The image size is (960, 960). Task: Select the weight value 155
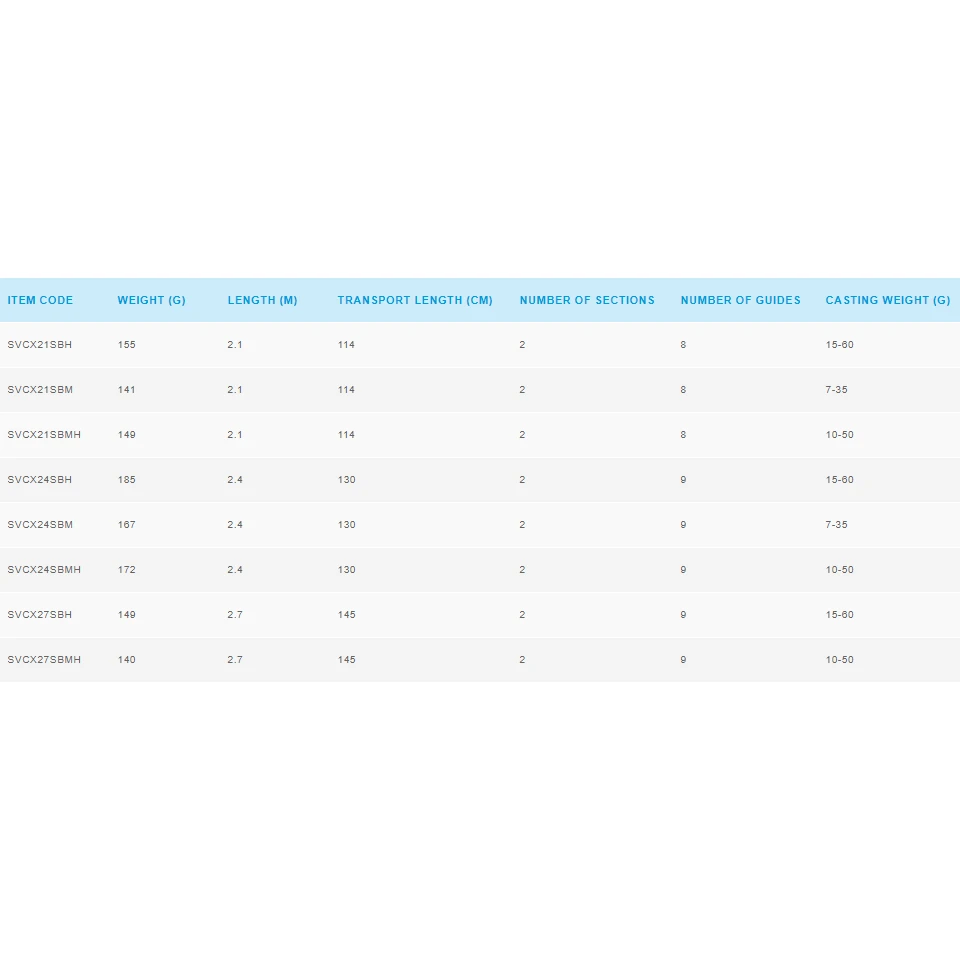point(127,345)
